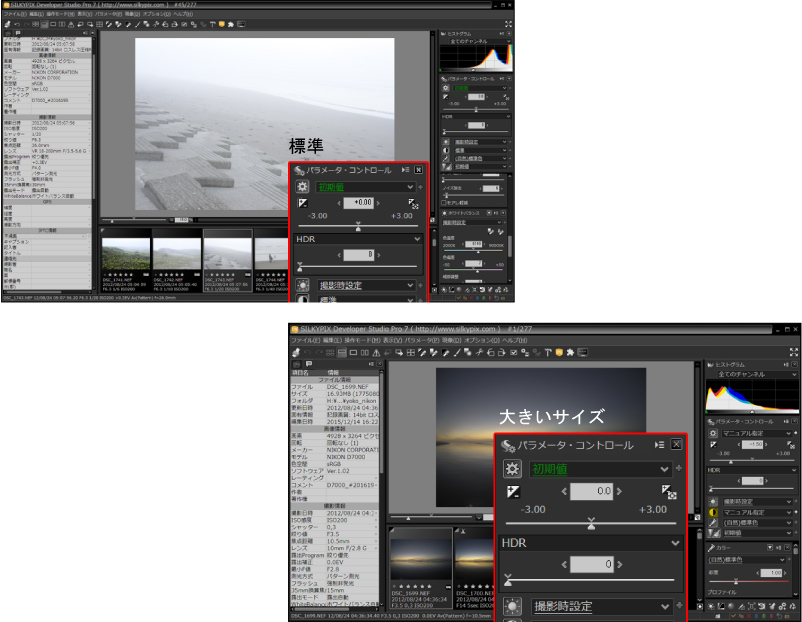Image resolution: width=802 pixels, height=622 pixels.
Task: Click right arrow beside 0.0 exposure value
Action: point(619,492)
